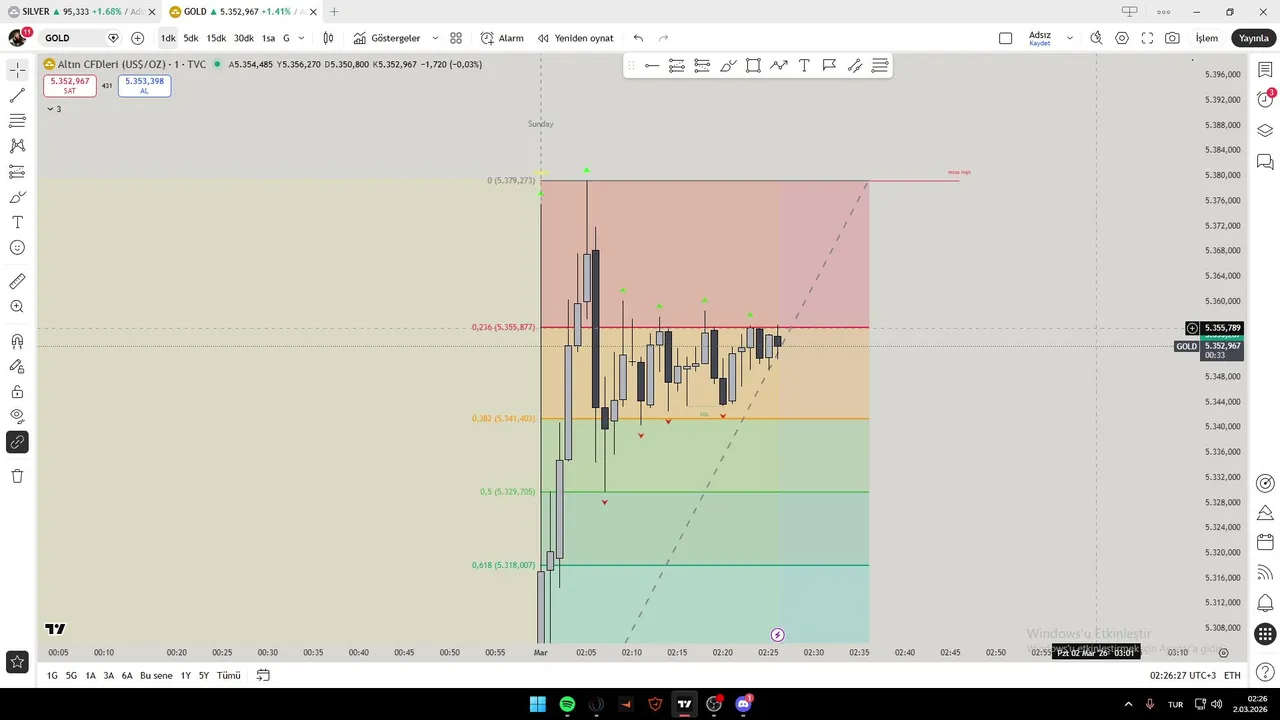Enter fullscreen mode
The width and height of the screenshot is (1280, 720).
(1147, 38)
